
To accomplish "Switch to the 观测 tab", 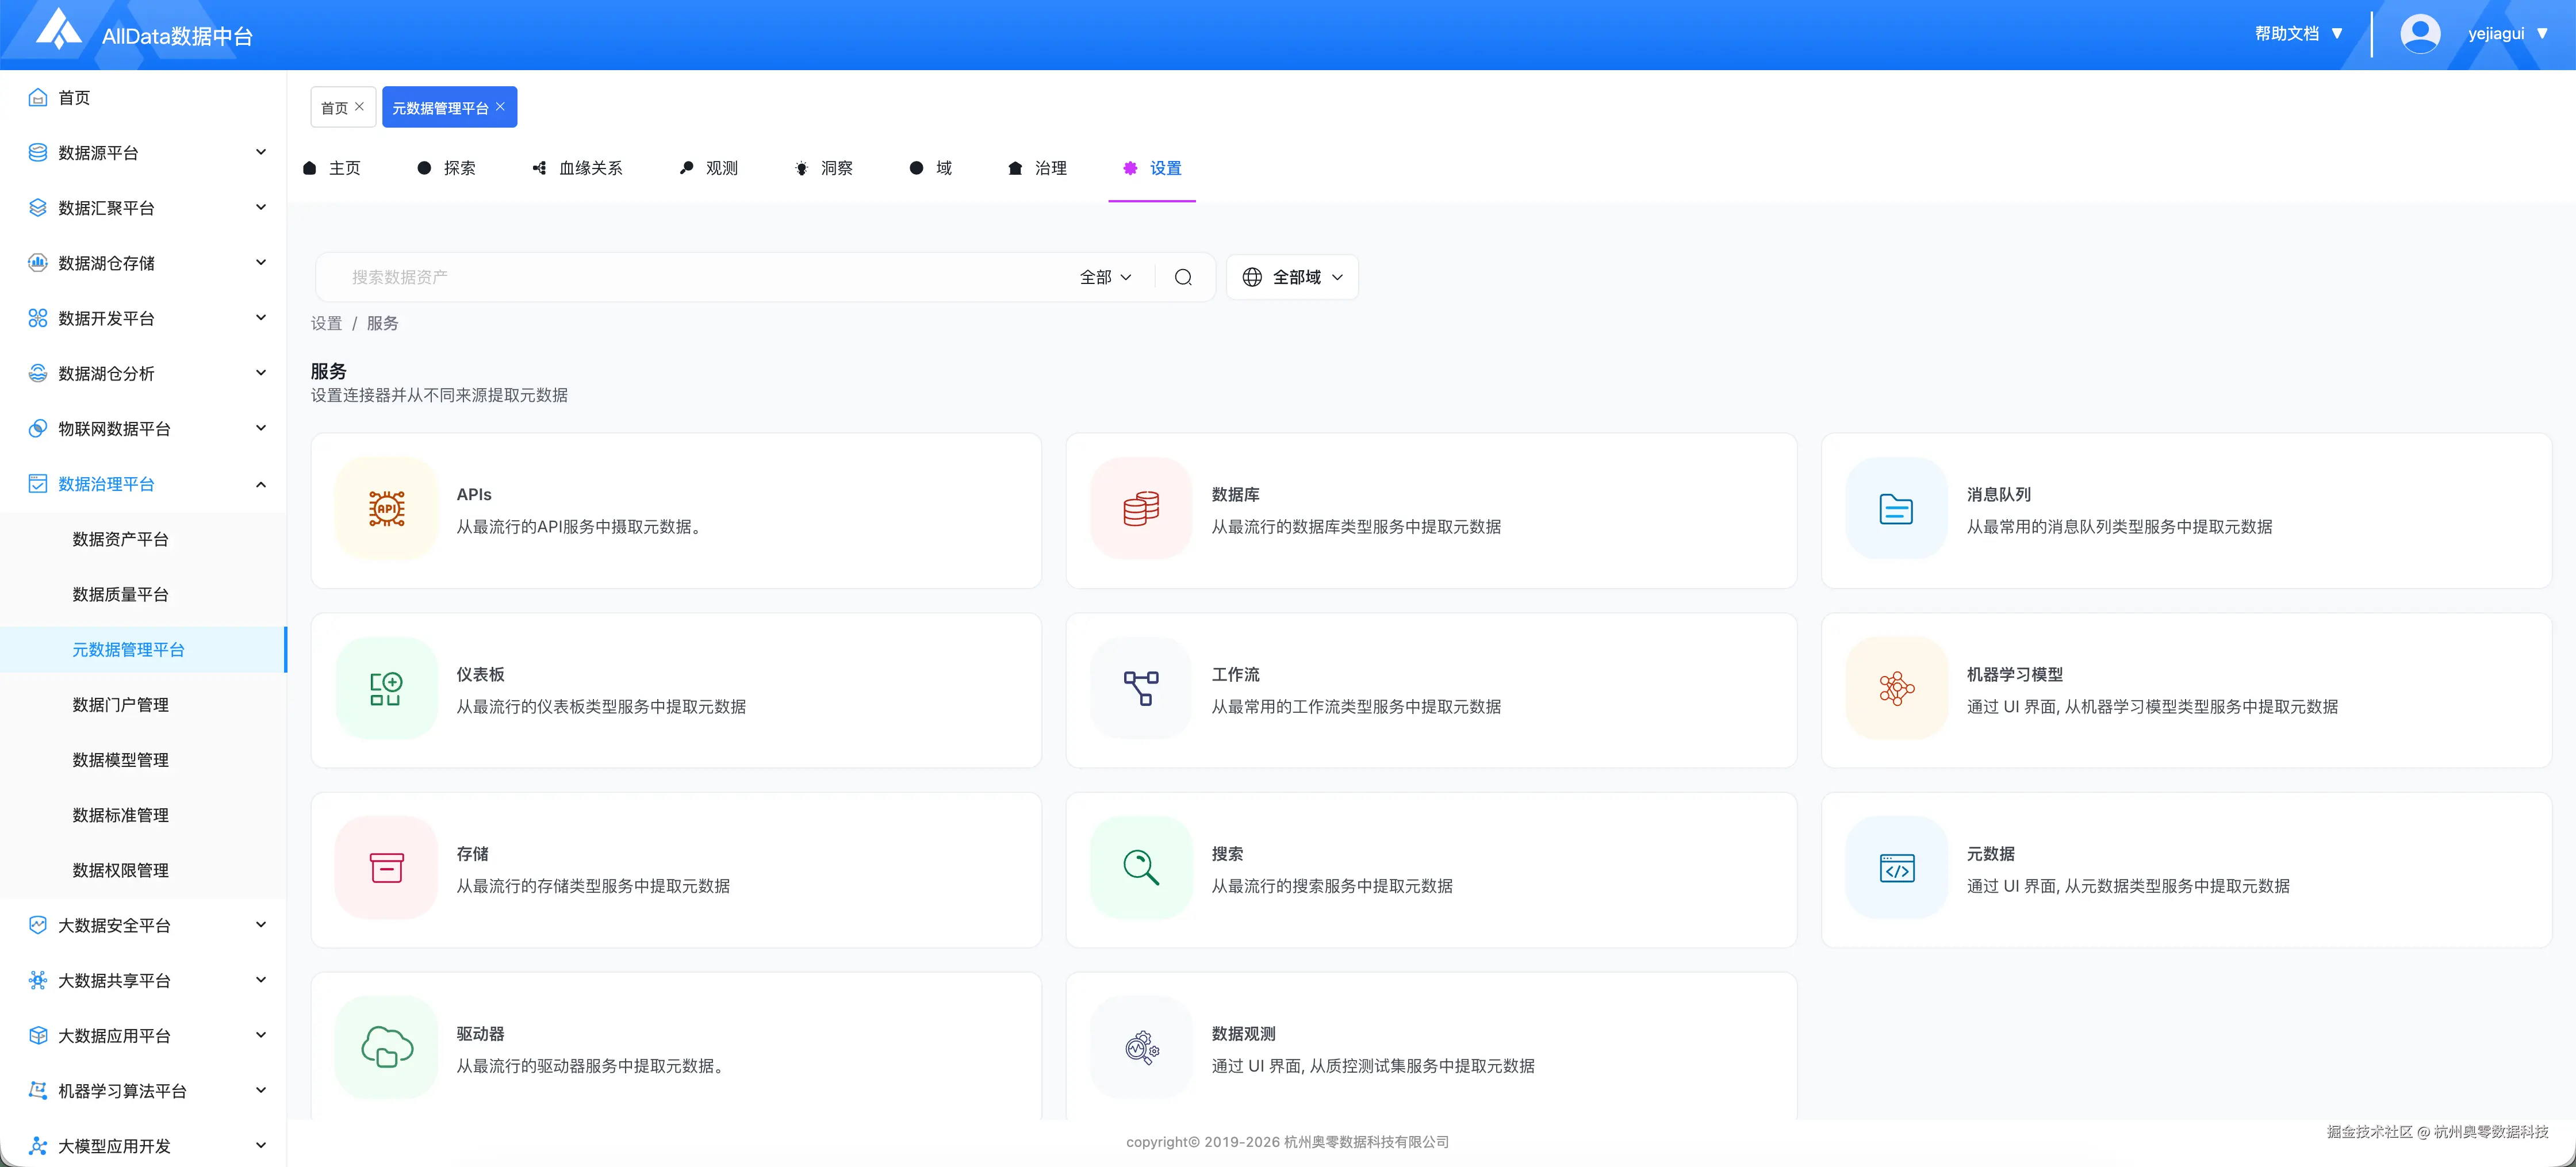I will 709,168.
